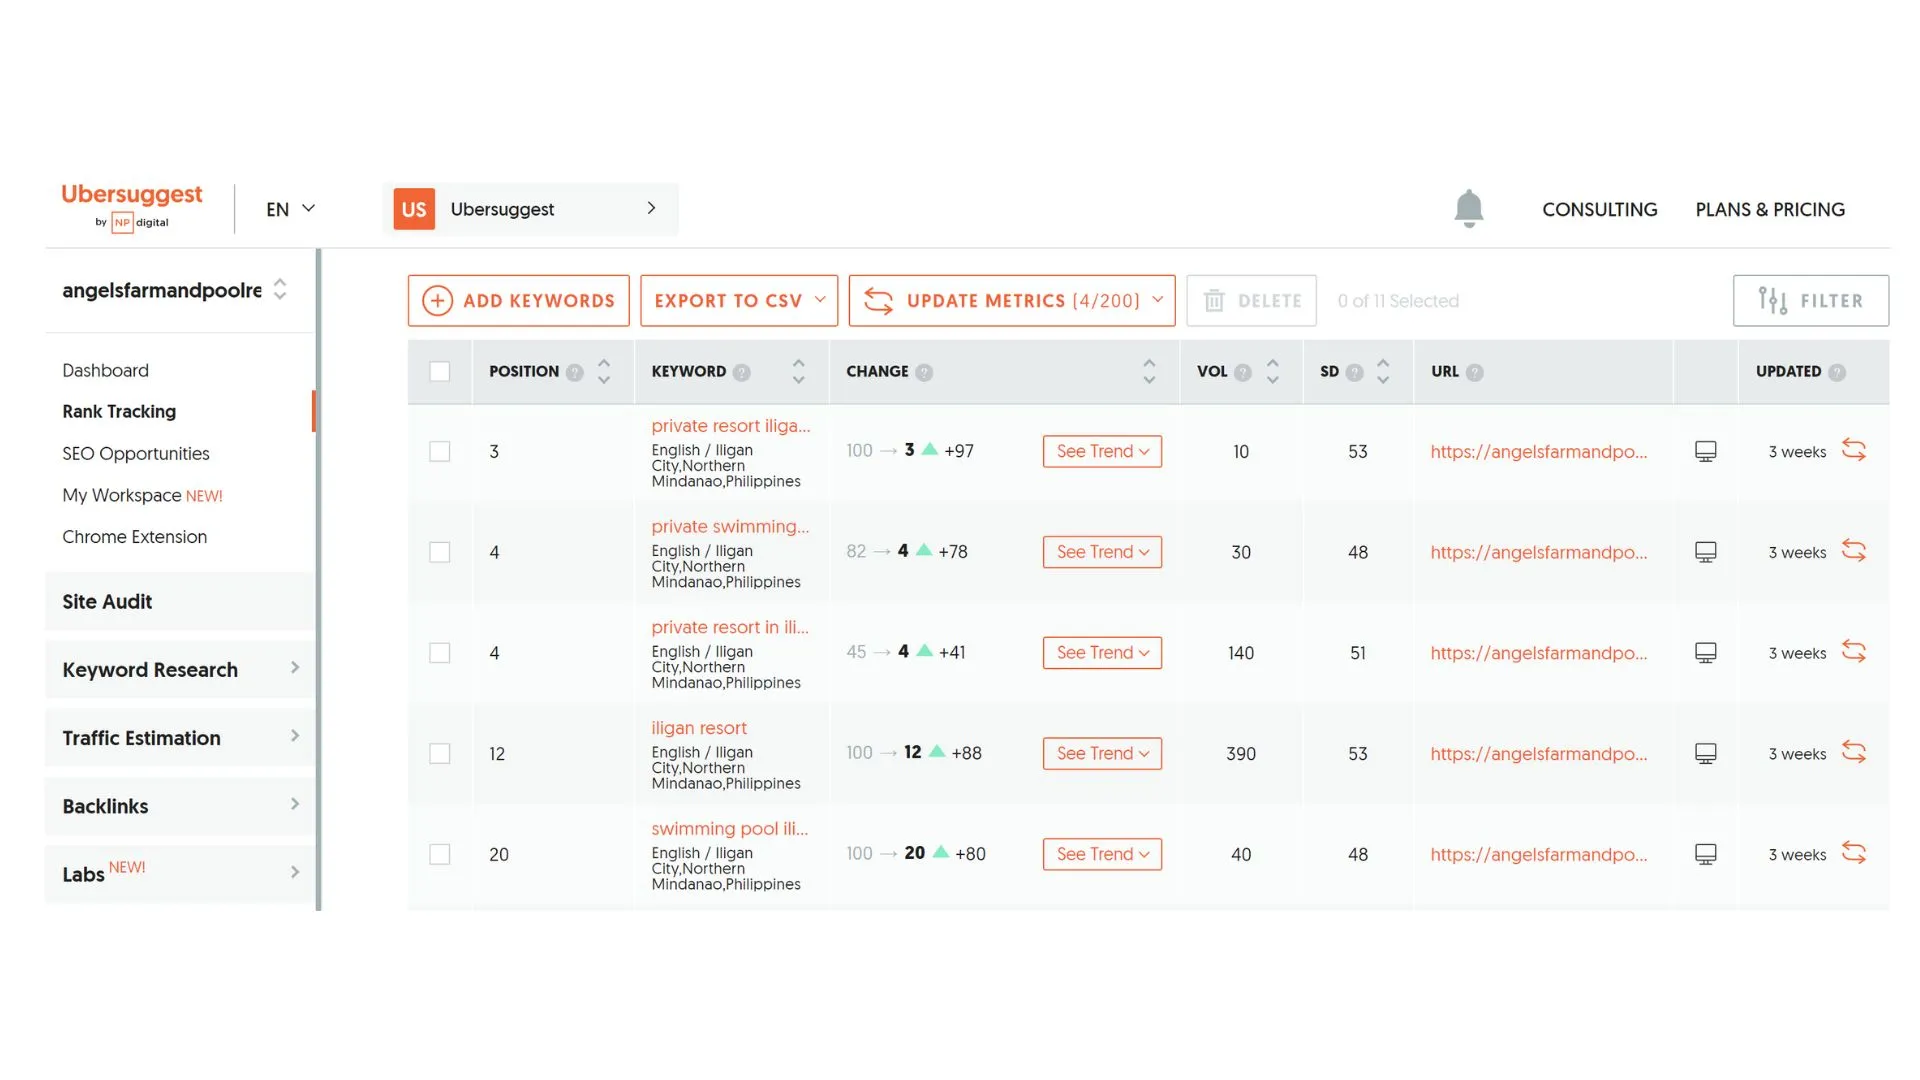Refresh metrics for the iligan resort row

coord(1854,752)
